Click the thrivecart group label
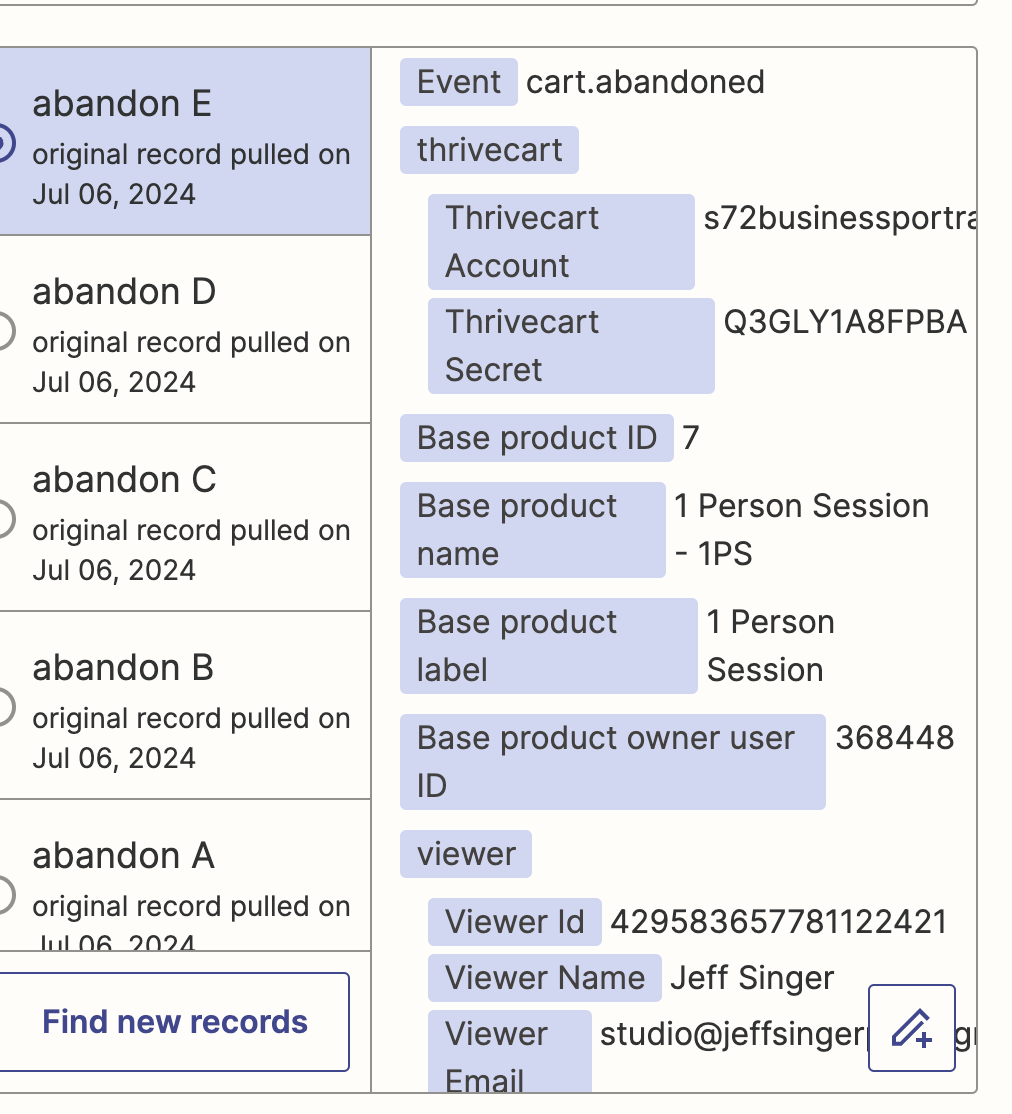This screenshot has width=1012, height=1114. 489,150
